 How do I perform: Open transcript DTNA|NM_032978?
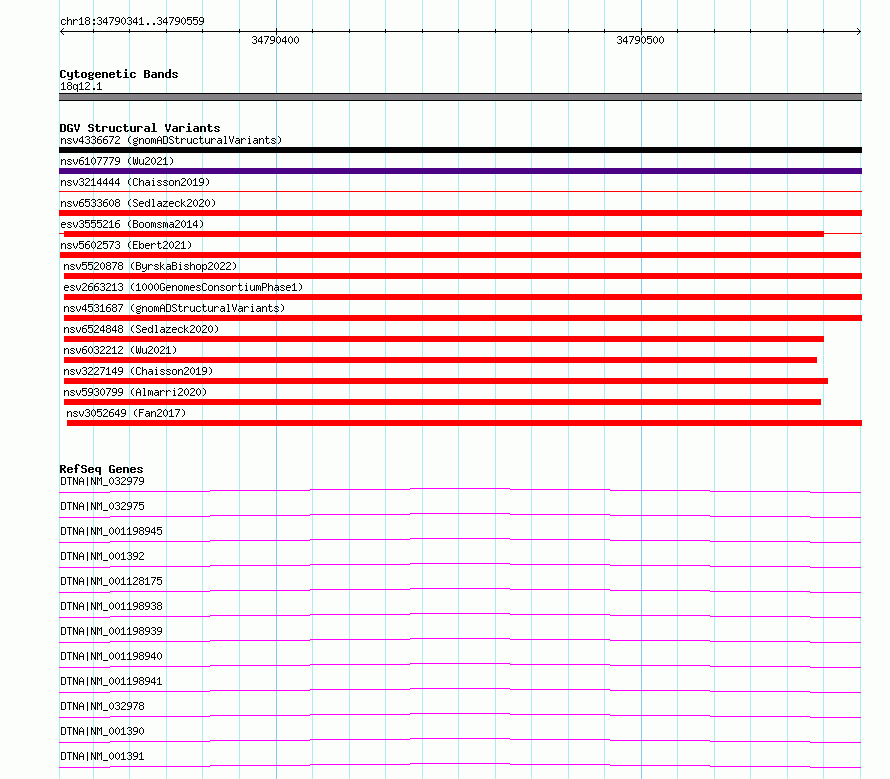102,706
